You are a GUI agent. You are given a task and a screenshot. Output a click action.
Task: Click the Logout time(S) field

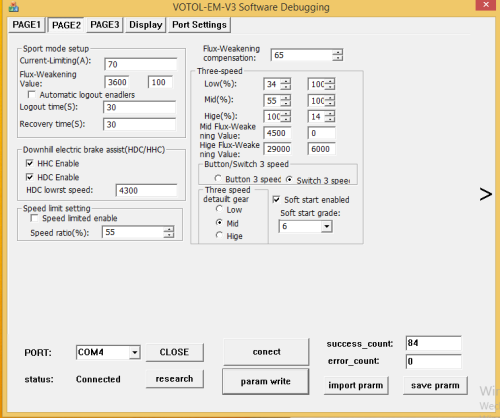139,107
